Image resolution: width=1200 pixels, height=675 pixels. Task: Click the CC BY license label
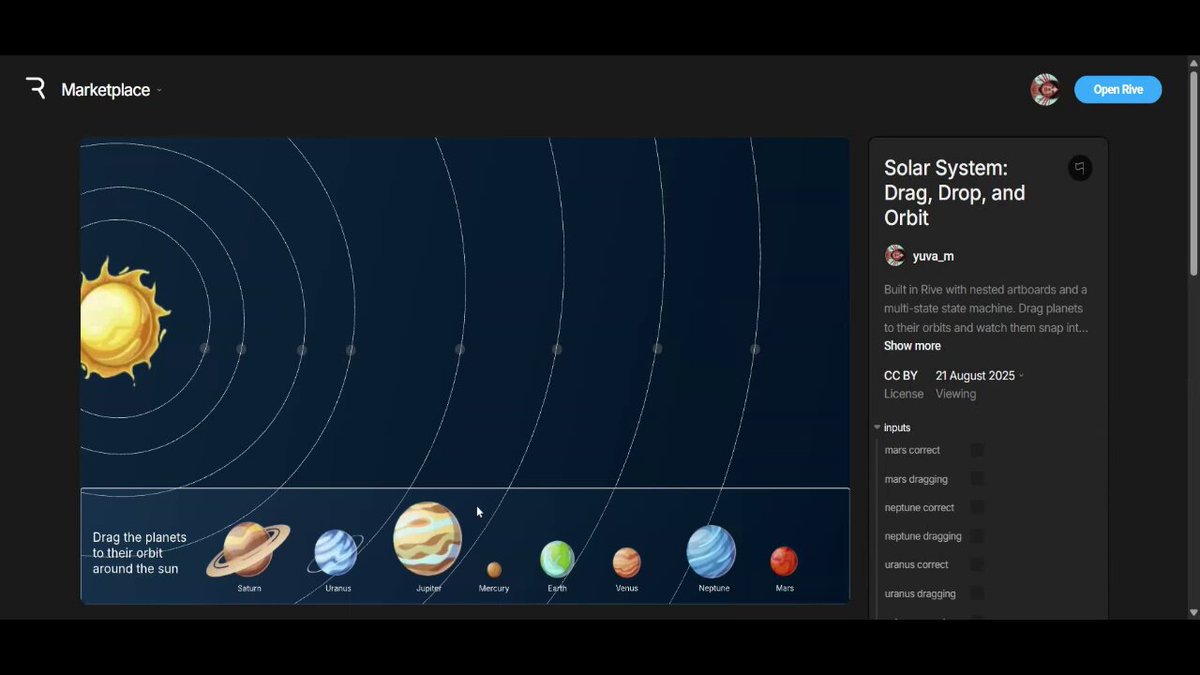[x=901, y=376]
